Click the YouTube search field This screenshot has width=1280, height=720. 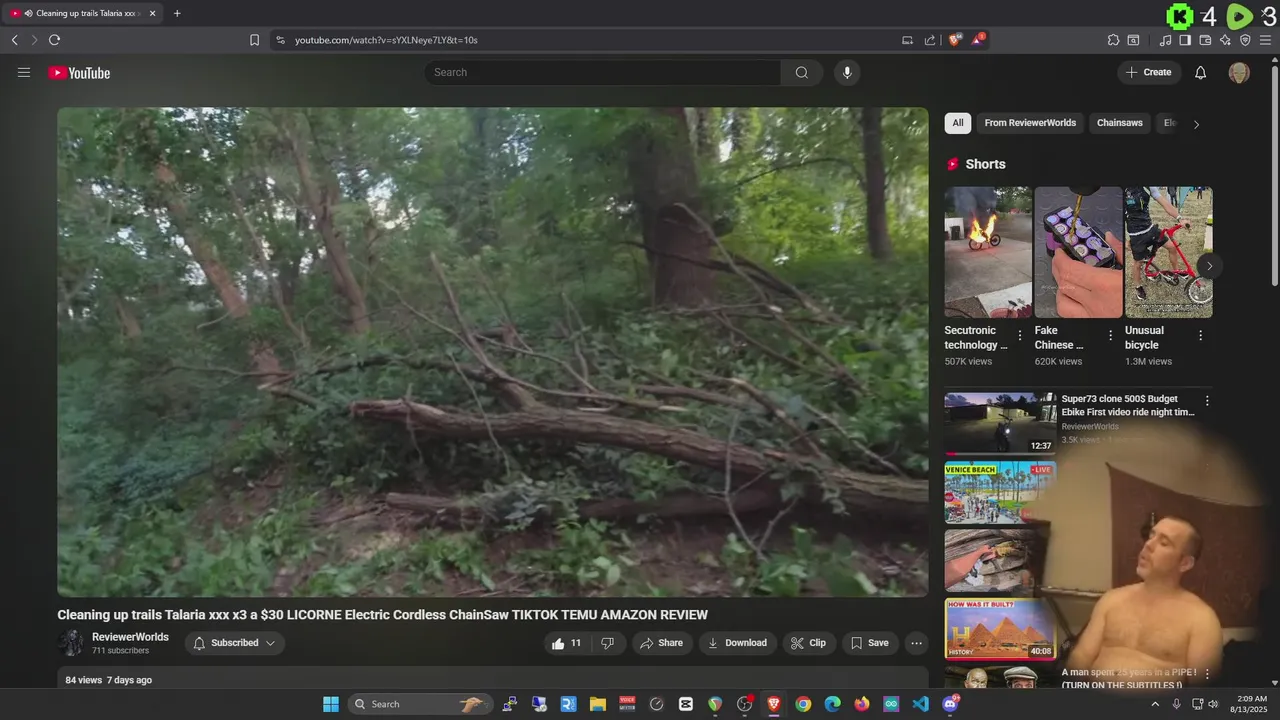coord(603,72)
